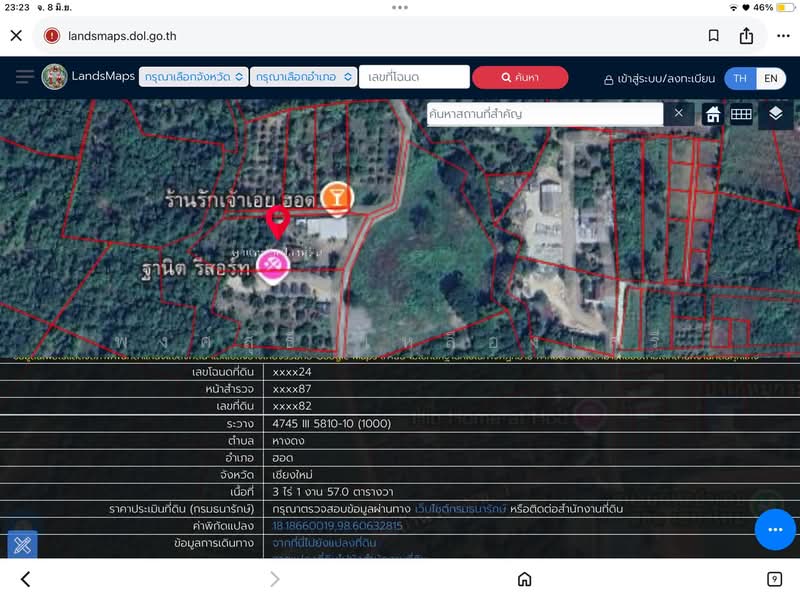This screenshot has height=600, width=800.
Task: Select the district value ฮอด
Action: [x=283, y=458]
